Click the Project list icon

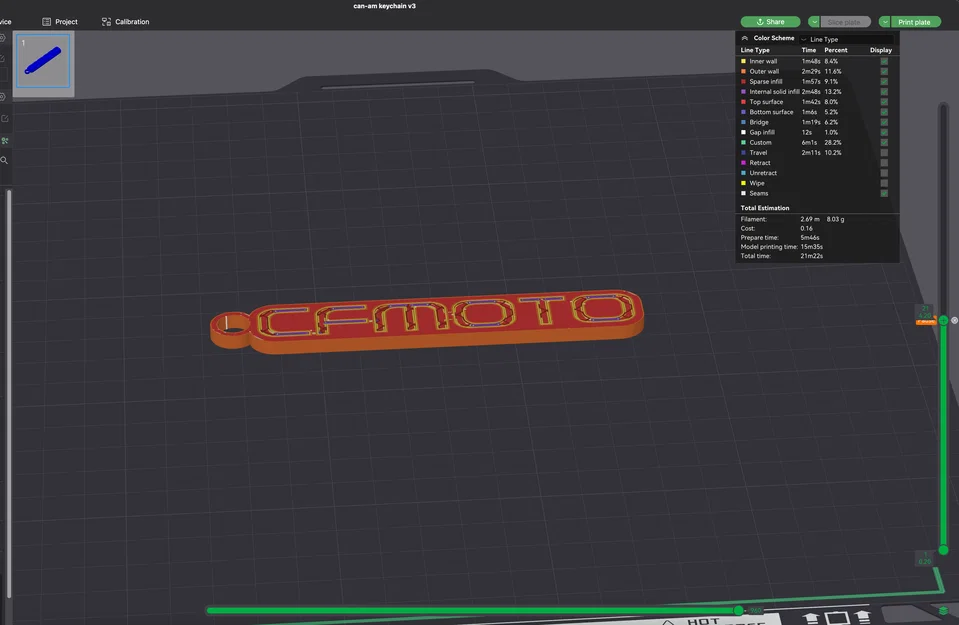(46, 21)
